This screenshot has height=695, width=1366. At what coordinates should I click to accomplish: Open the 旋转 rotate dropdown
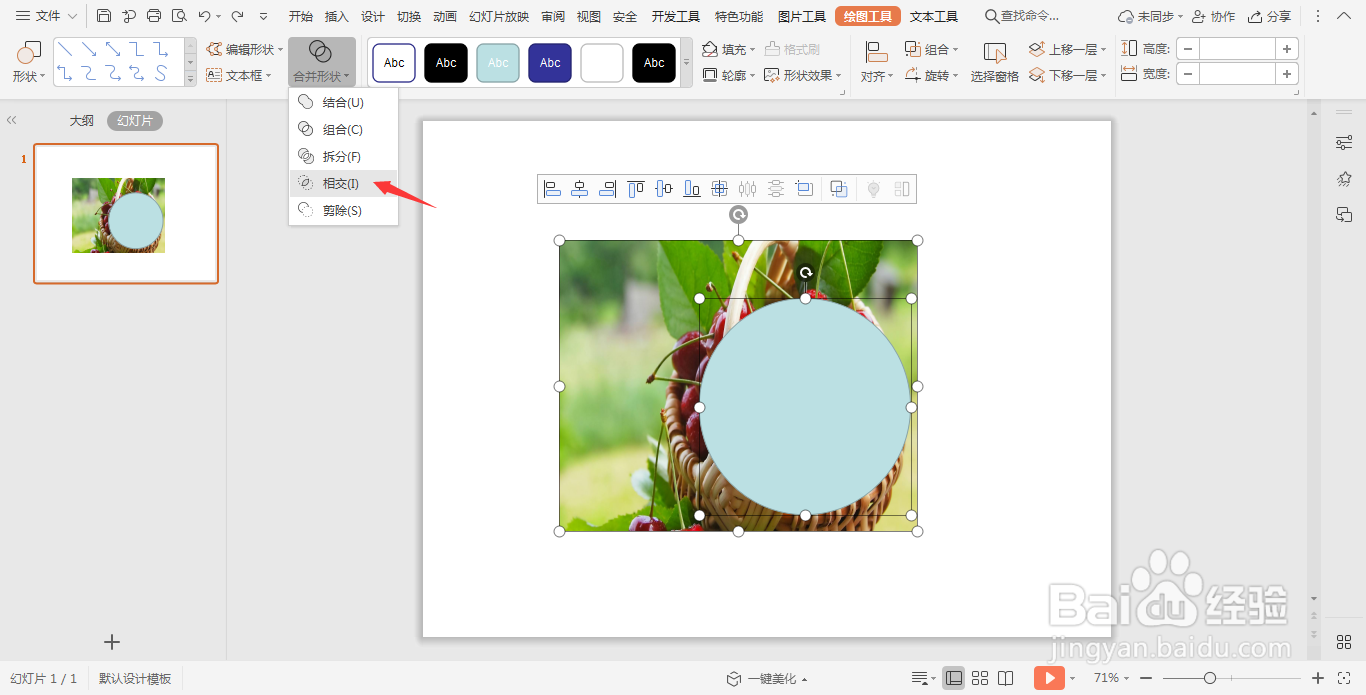click(x=931, y=75)
